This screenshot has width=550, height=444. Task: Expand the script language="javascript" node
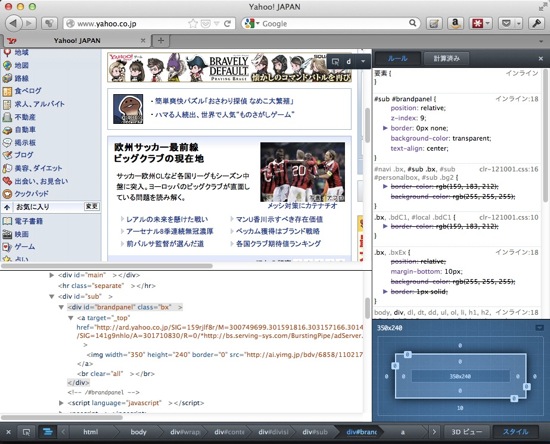61,403
